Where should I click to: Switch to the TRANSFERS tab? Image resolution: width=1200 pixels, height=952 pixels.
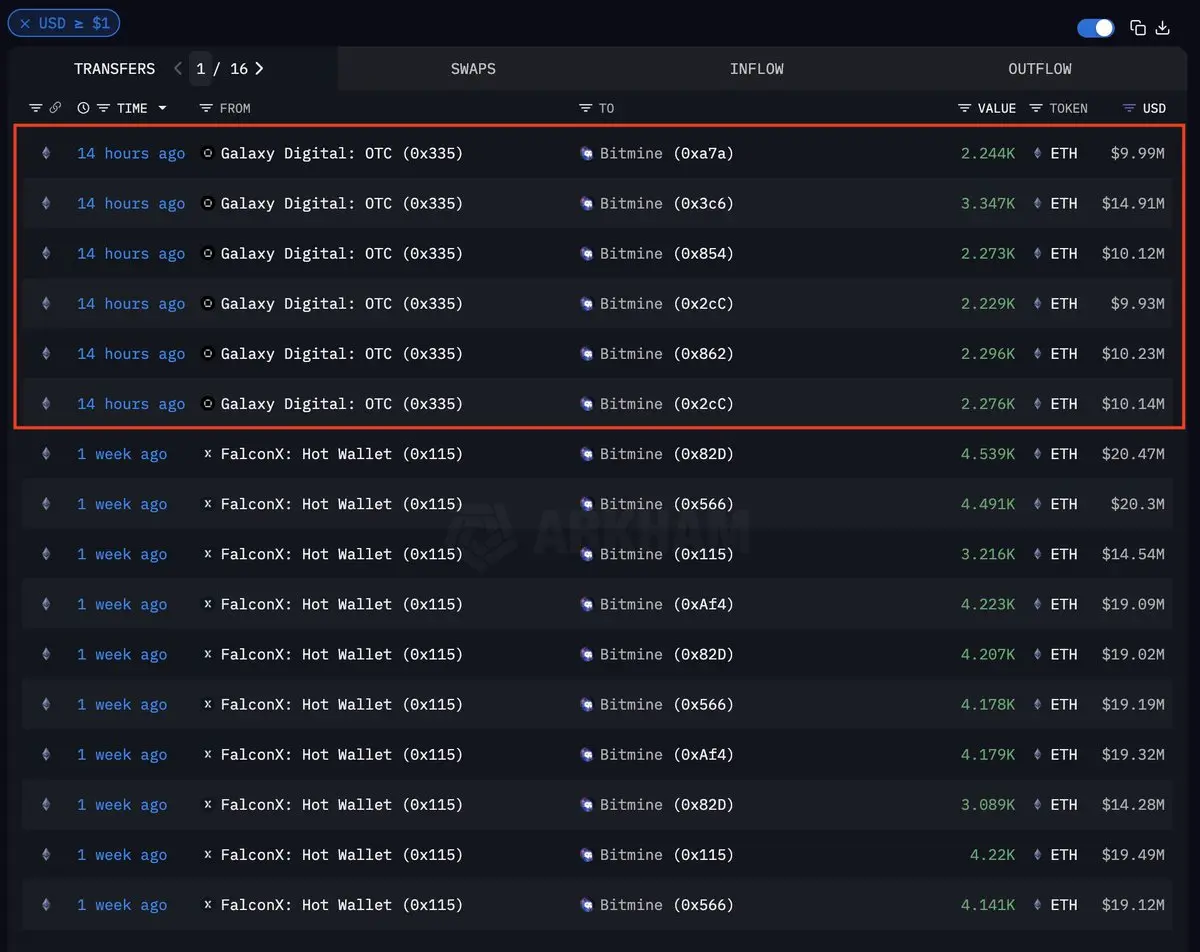tap(114, 69)
